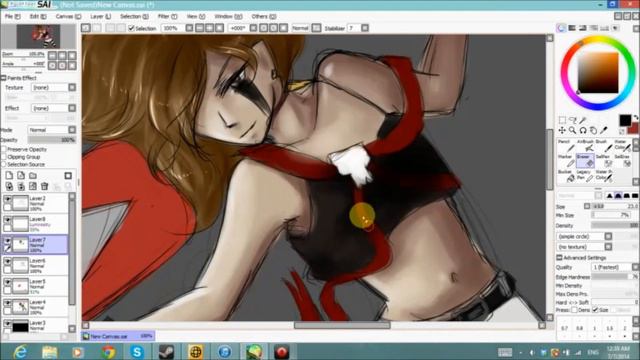Pick the rectangular selection tool
This screenshot has height=360, width=640.
[562, 120]
